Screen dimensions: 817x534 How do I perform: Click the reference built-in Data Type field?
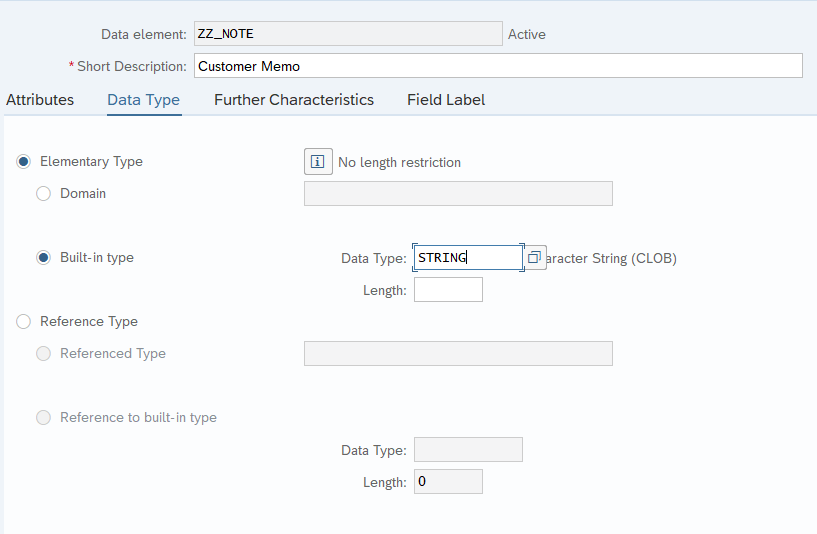tap(468, 450)
